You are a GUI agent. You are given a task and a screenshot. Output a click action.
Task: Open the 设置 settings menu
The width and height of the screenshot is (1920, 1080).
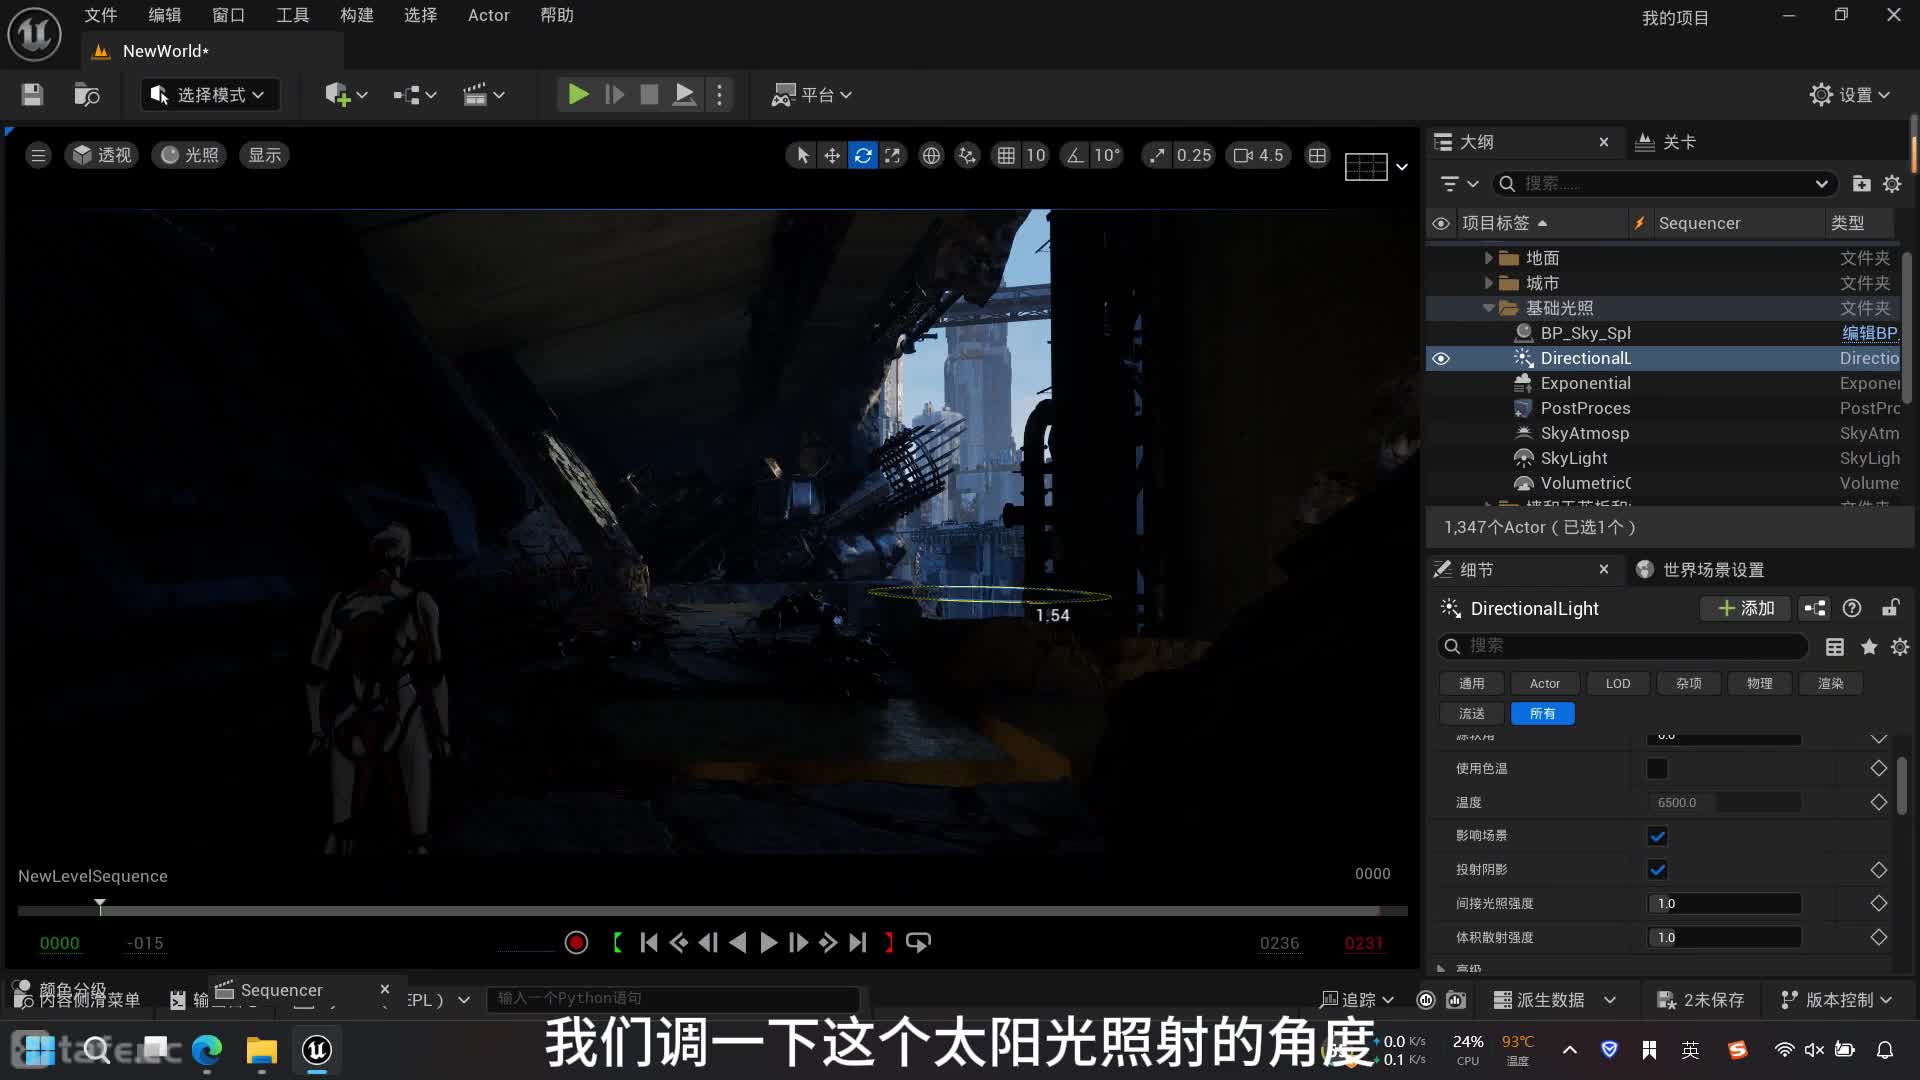pos(1850,95)
